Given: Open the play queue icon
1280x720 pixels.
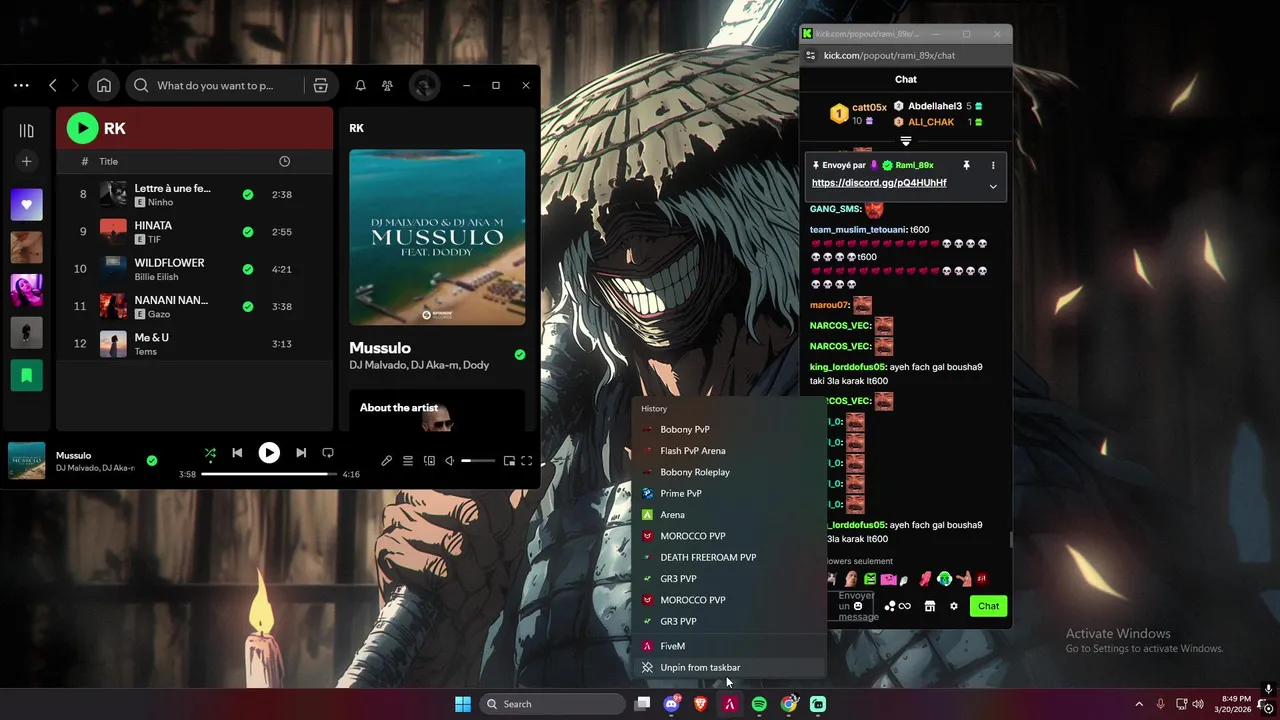Looking at the screenshot, I should tap(408, 461).
